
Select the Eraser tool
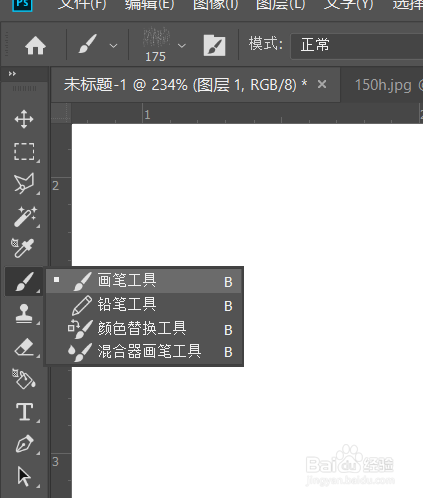[24, 347]
